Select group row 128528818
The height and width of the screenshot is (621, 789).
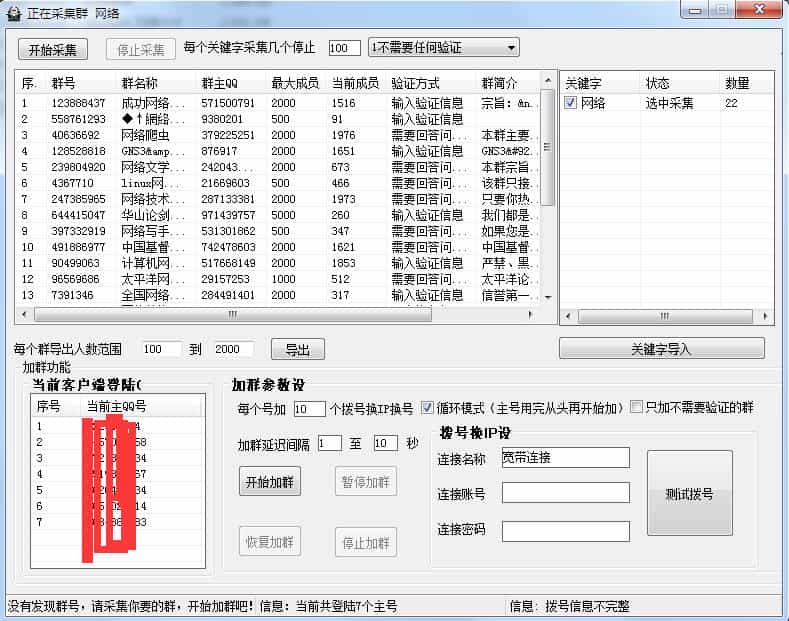(278, 151)
